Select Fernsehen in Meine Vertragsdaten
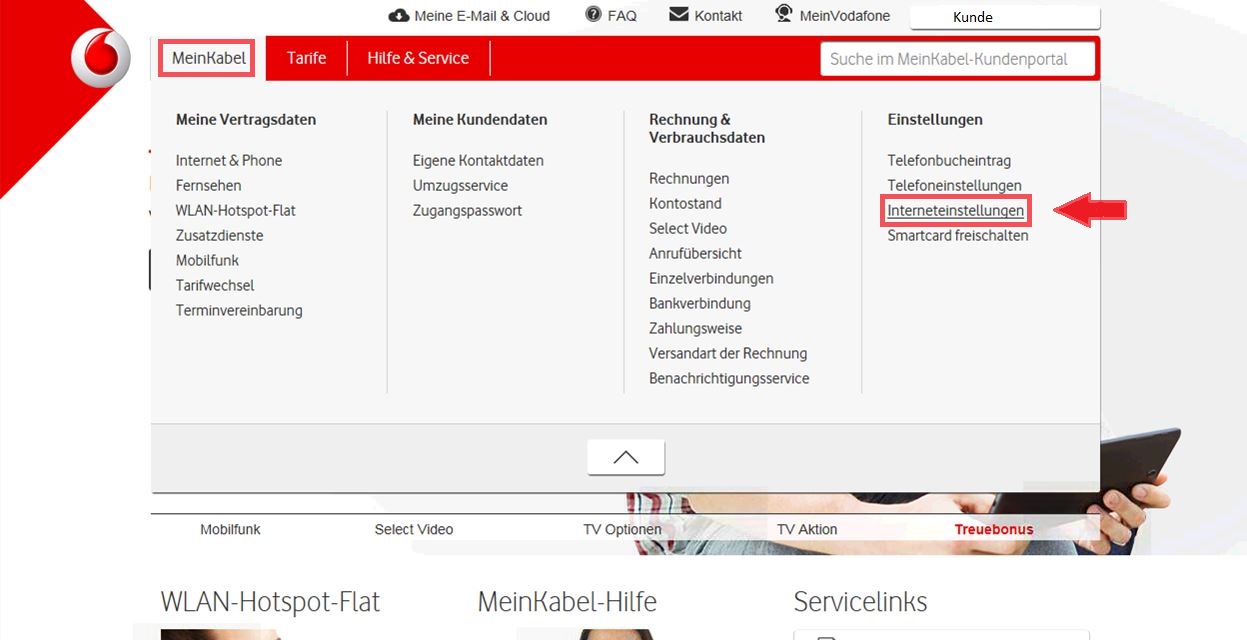The image size is (1247, 640). [x=208, y=185]
